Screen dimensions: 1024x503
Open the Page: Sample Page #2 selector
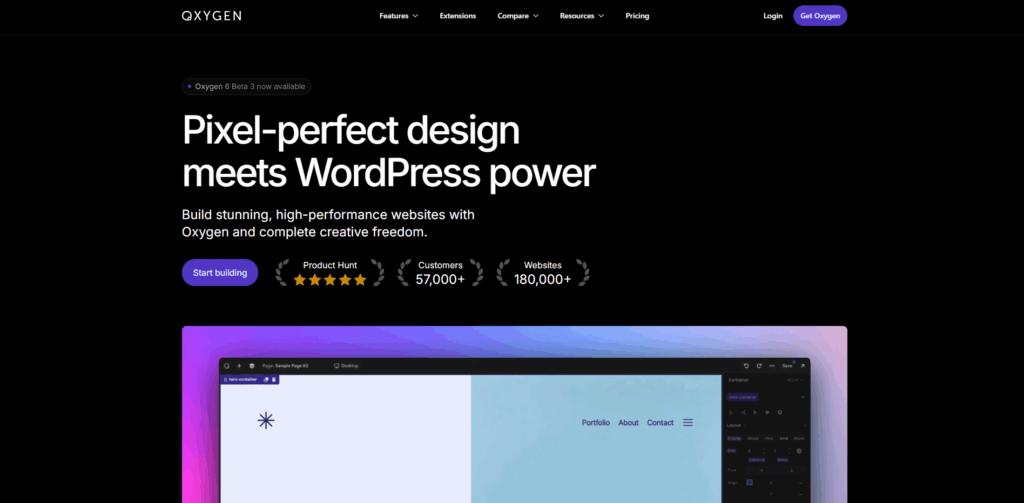(285, 366)
